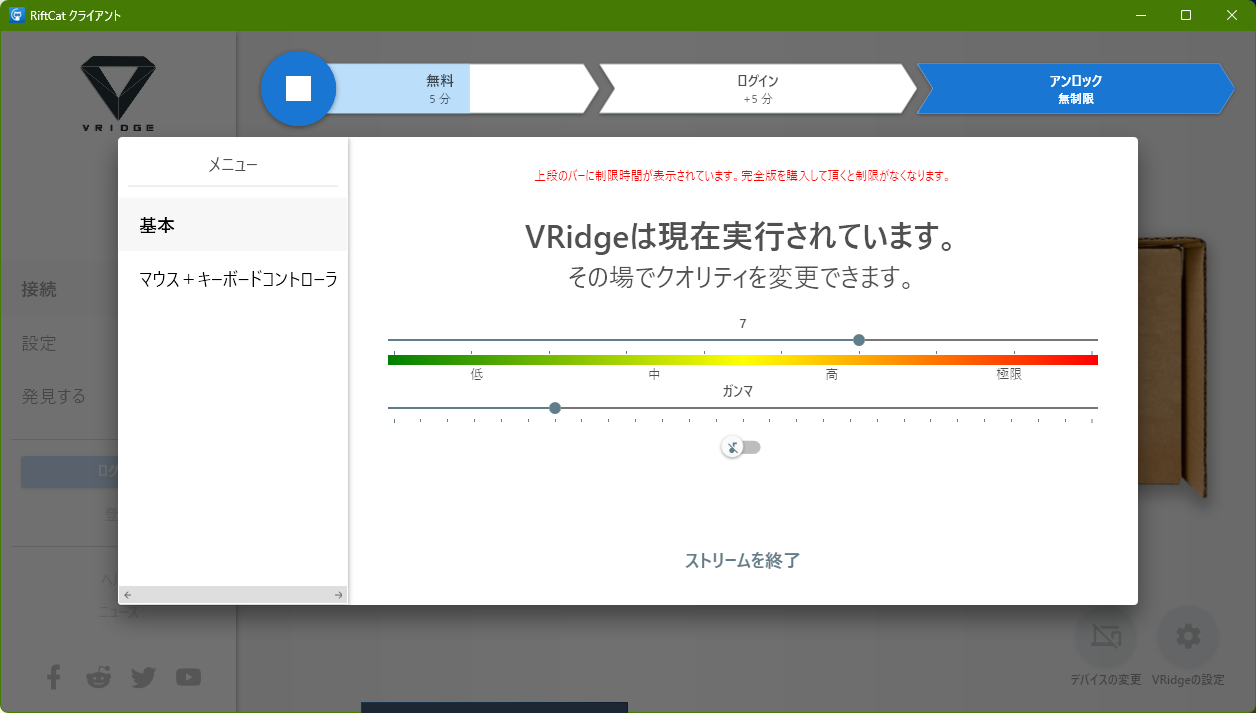Minimize the RiftCat window
The image size is (1256, 713).
pos(1140,15)
